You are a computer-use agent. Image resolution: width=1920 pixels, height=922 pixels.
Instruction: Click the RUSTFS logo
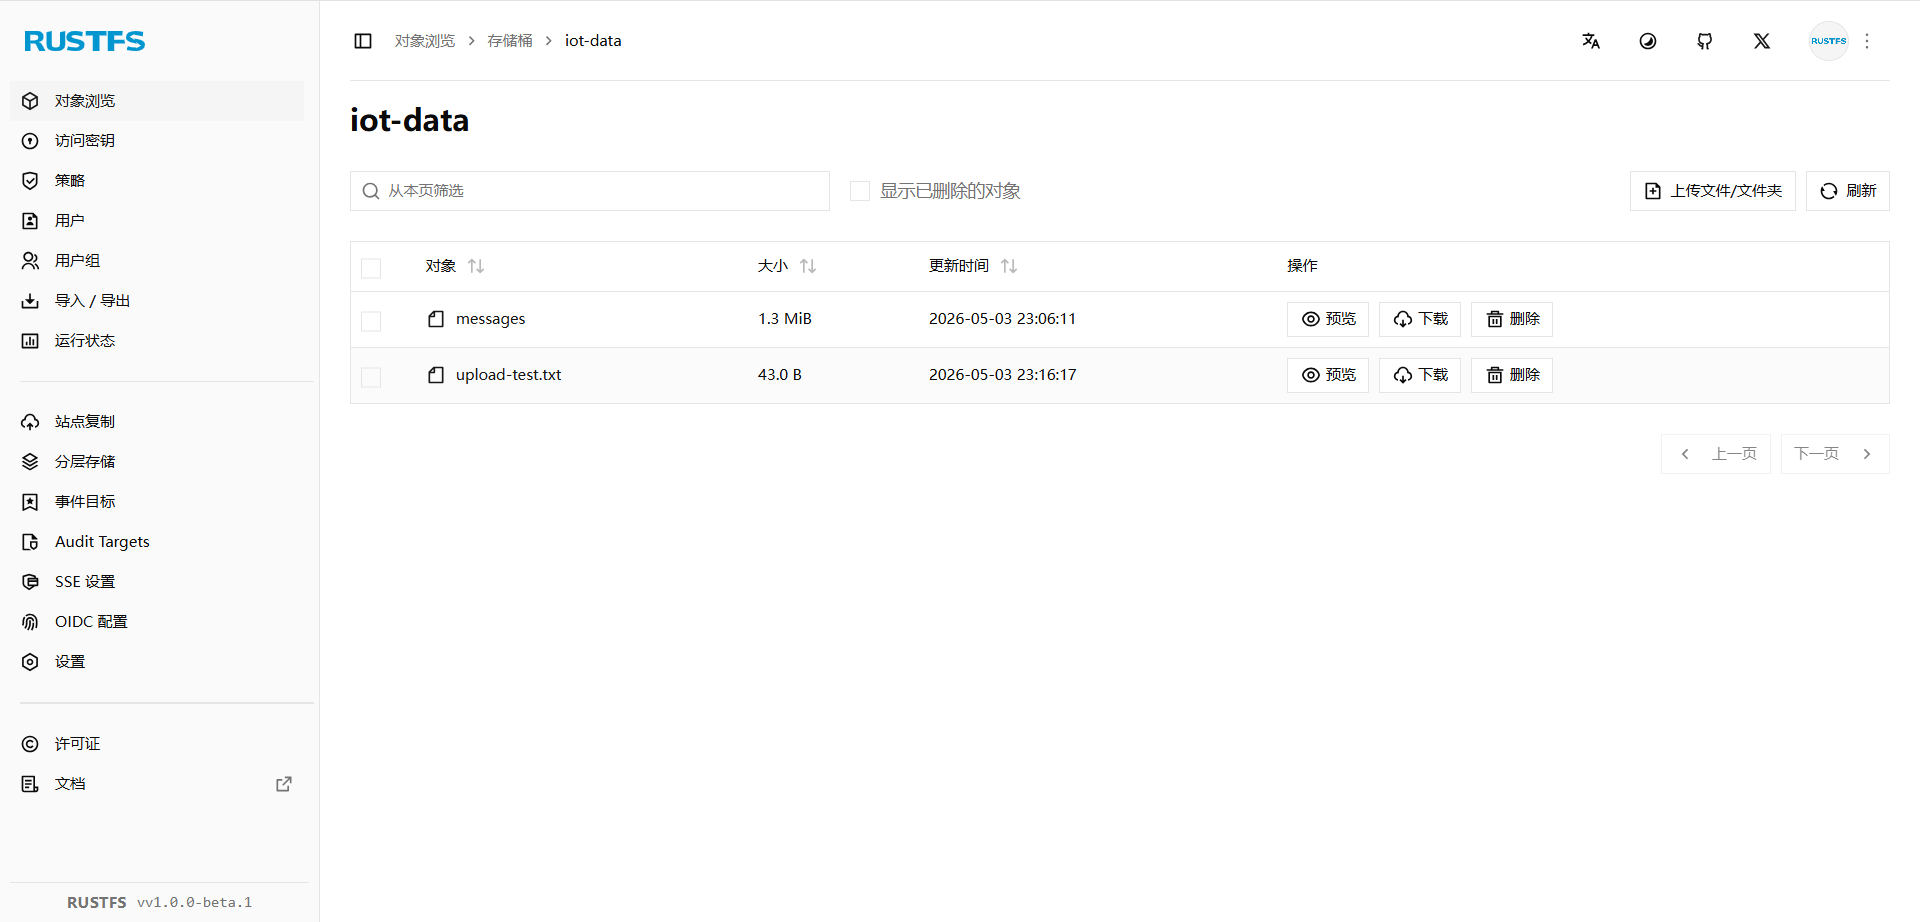coord(85,41)
